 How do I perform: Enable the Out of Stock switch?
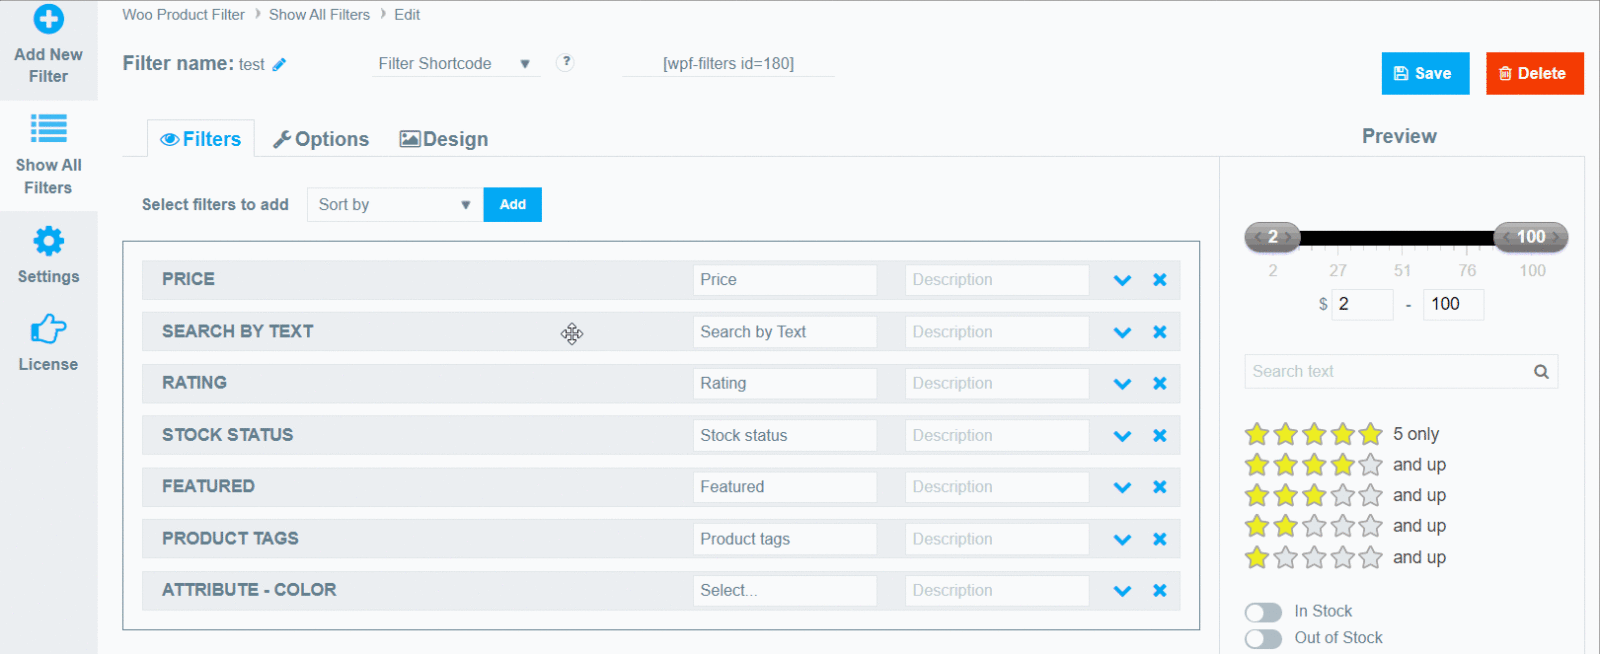coord(1263,639)
